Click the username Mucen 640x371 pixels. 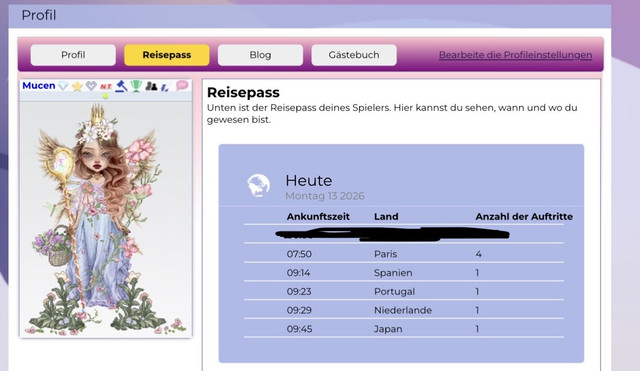point(39,85)
